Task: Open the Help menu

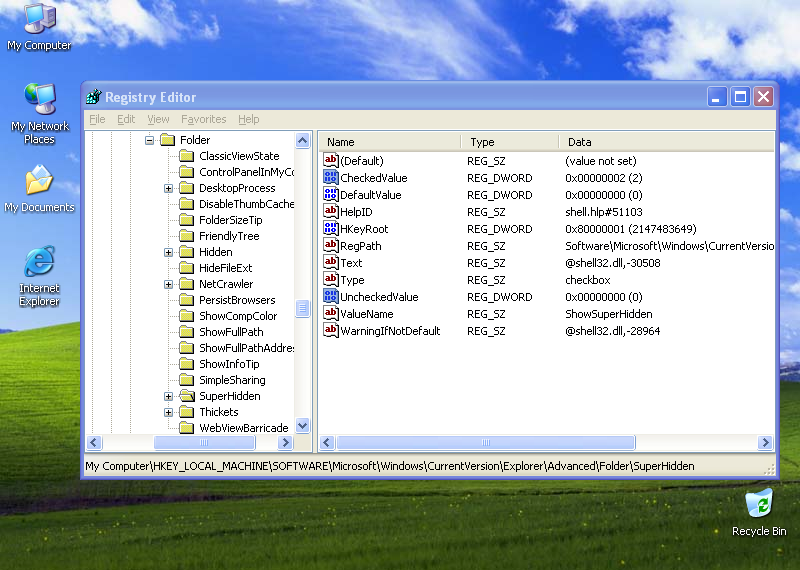Action: [x=248, y=119]
